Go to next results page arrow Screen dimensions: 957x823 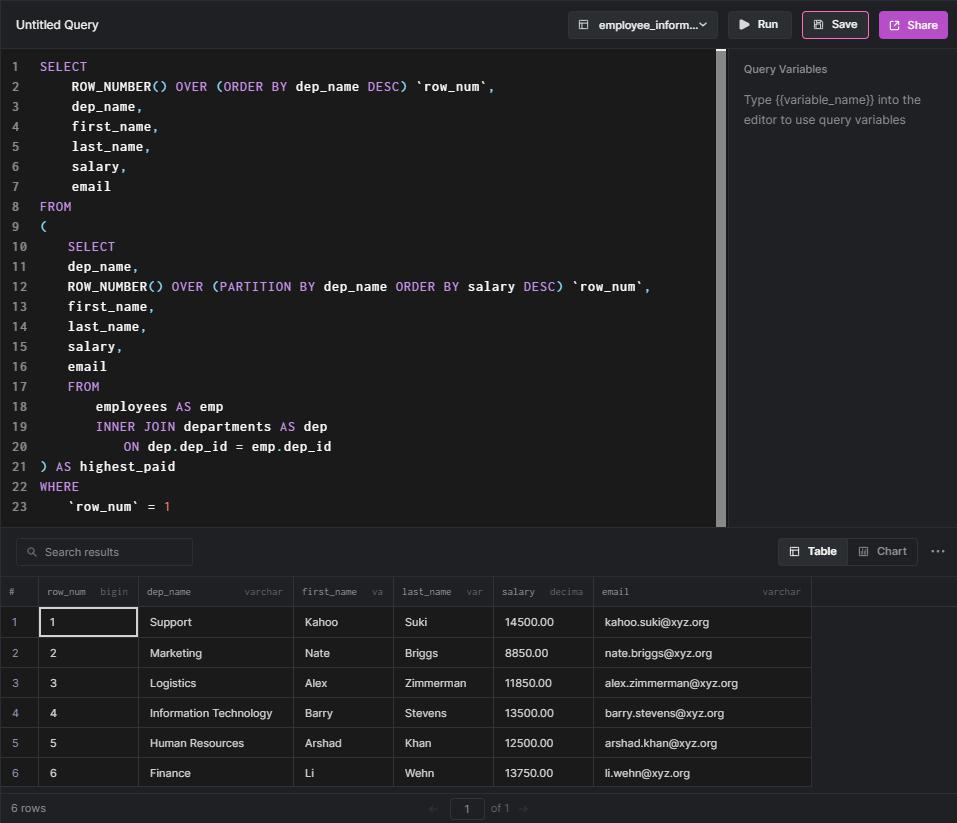coord(523,808)
